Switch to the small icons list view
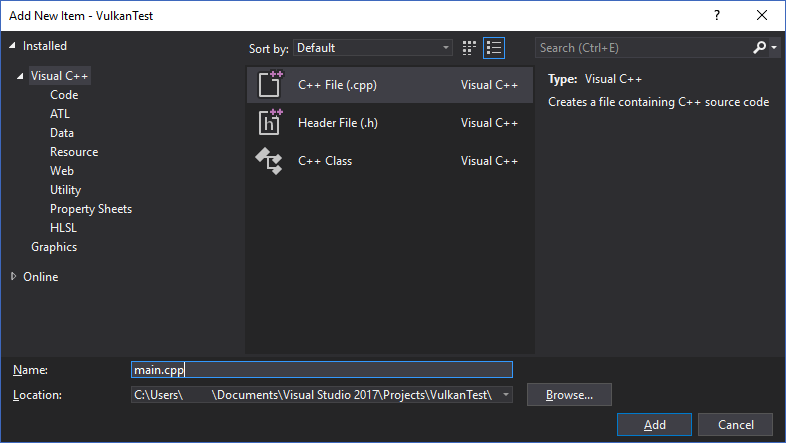This screenshot has height=443, width=786. click(x=494, y=48)
